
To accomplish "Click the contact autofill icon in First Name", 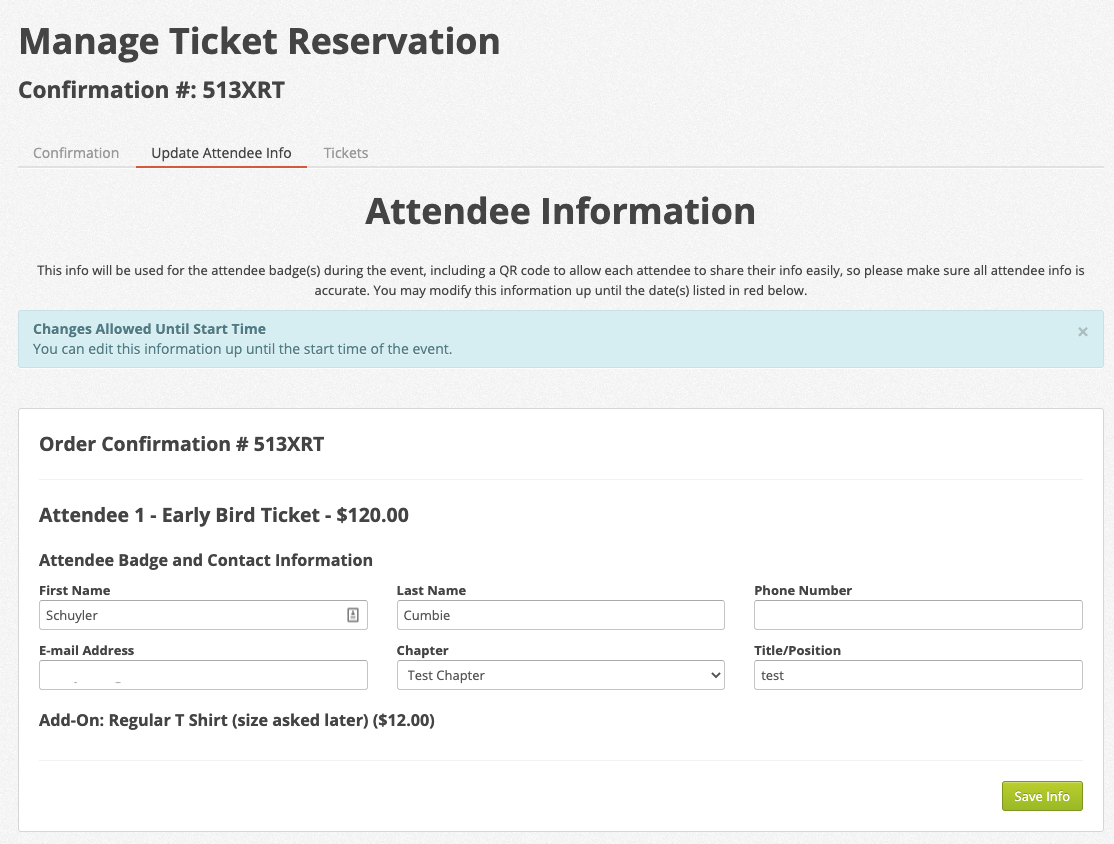I will tap(353, 616).
